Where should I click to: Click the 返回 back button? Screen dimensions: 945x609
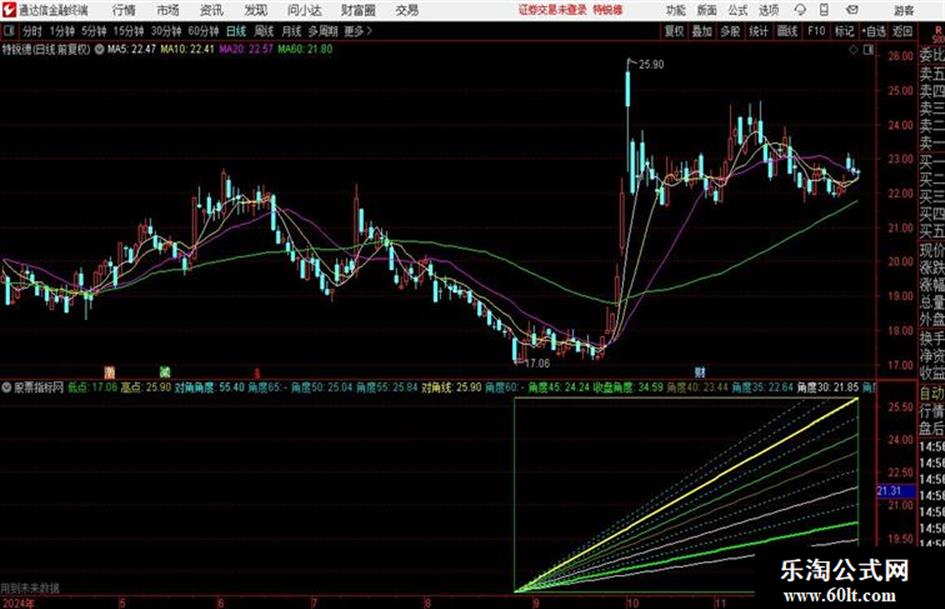(902, 31)
